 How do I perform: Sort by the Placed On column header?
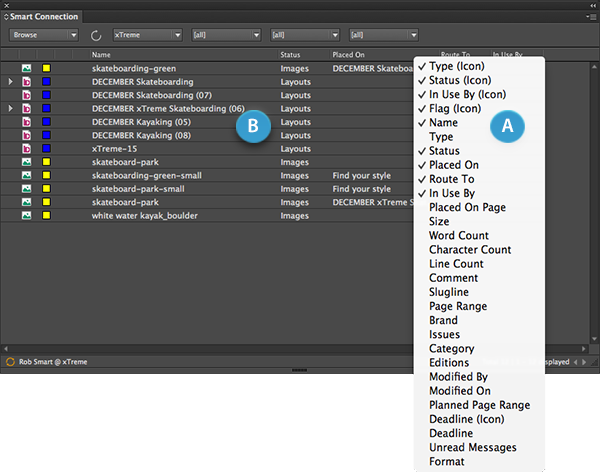[384, 55]
